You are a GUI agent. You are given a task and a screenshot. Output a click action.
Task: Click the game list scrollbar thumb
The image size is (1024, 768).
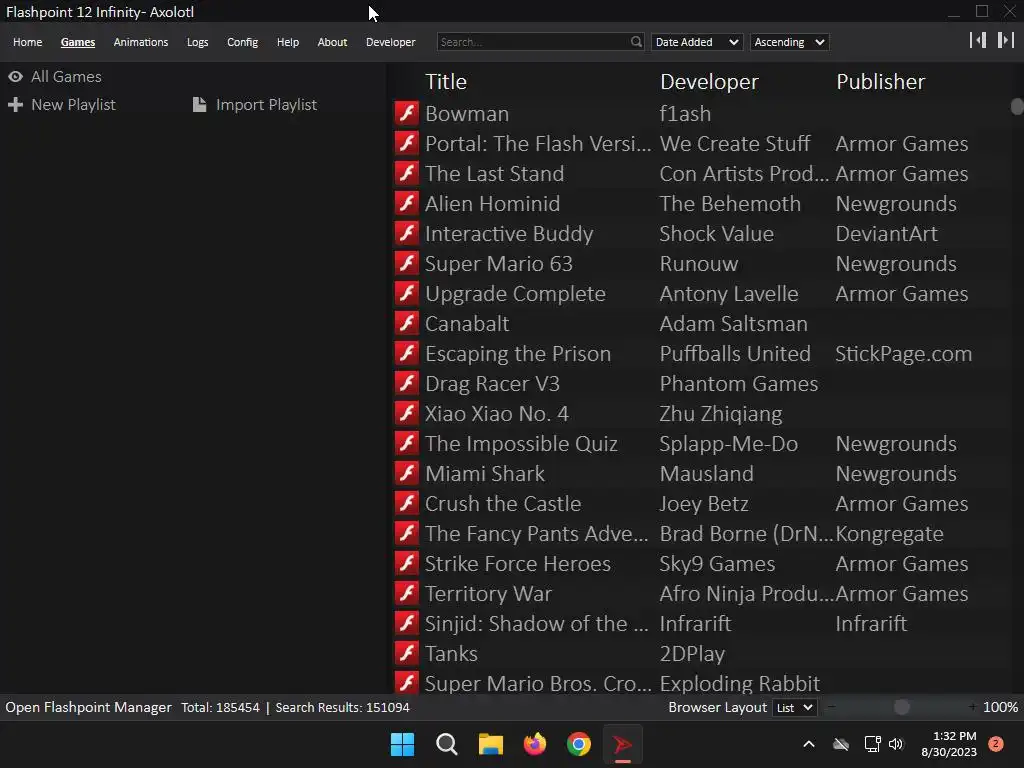pos(1017,106)
